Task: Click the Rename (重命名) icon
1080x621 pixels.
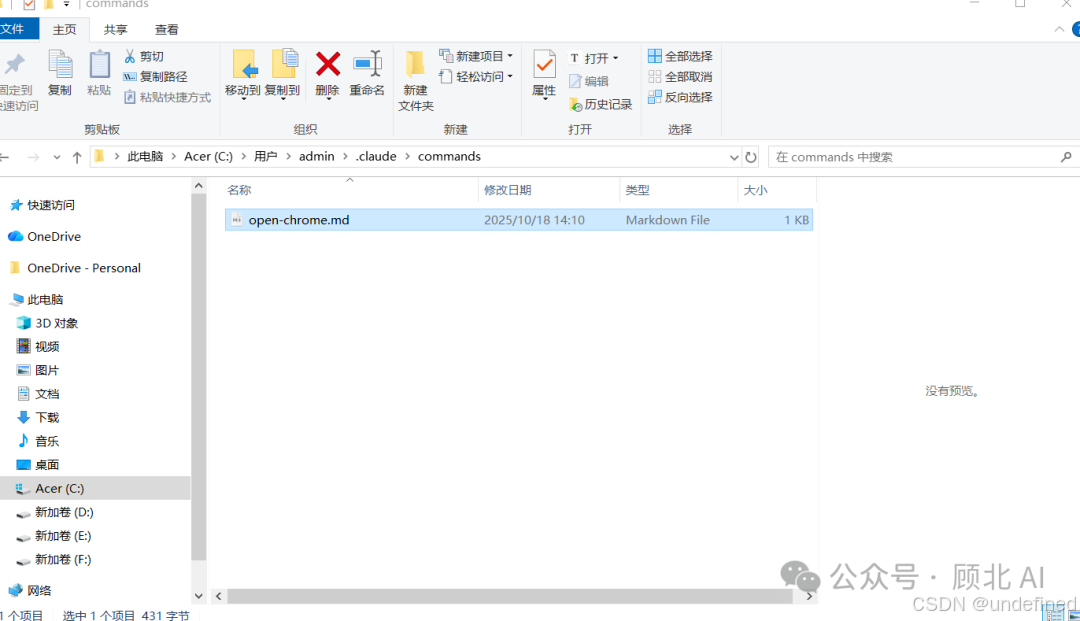Action: pyautogui.click(x=367, y=65)
